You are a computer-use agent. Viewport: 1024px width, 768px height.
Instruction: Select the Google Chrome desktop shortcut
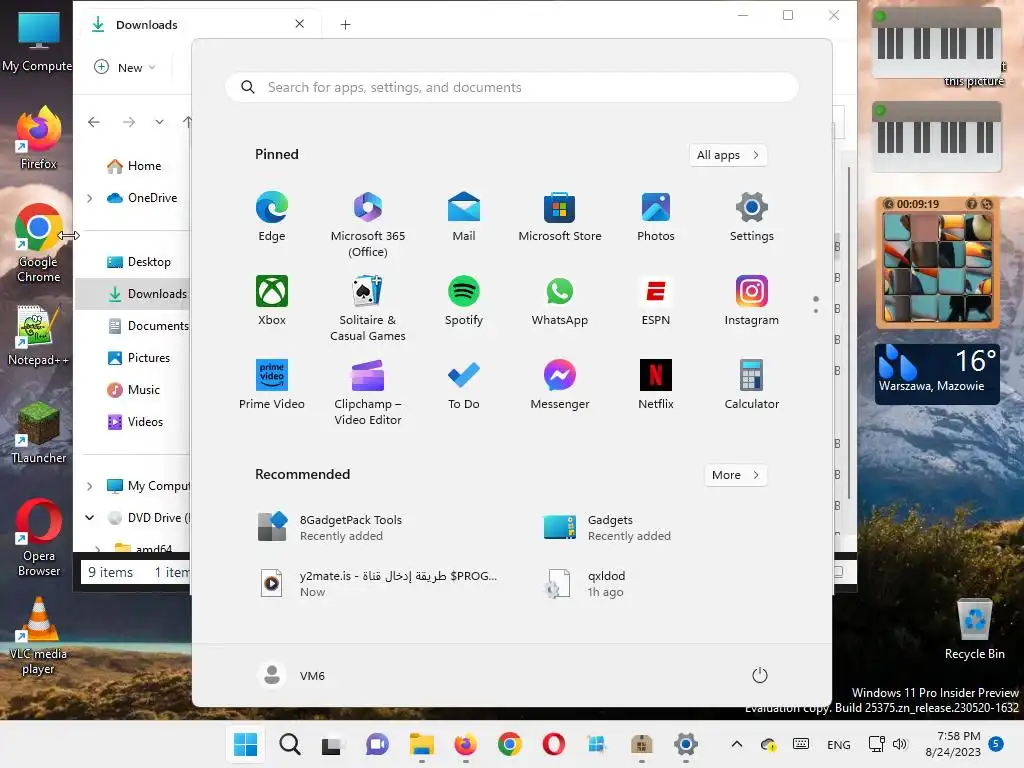point(39,243)
